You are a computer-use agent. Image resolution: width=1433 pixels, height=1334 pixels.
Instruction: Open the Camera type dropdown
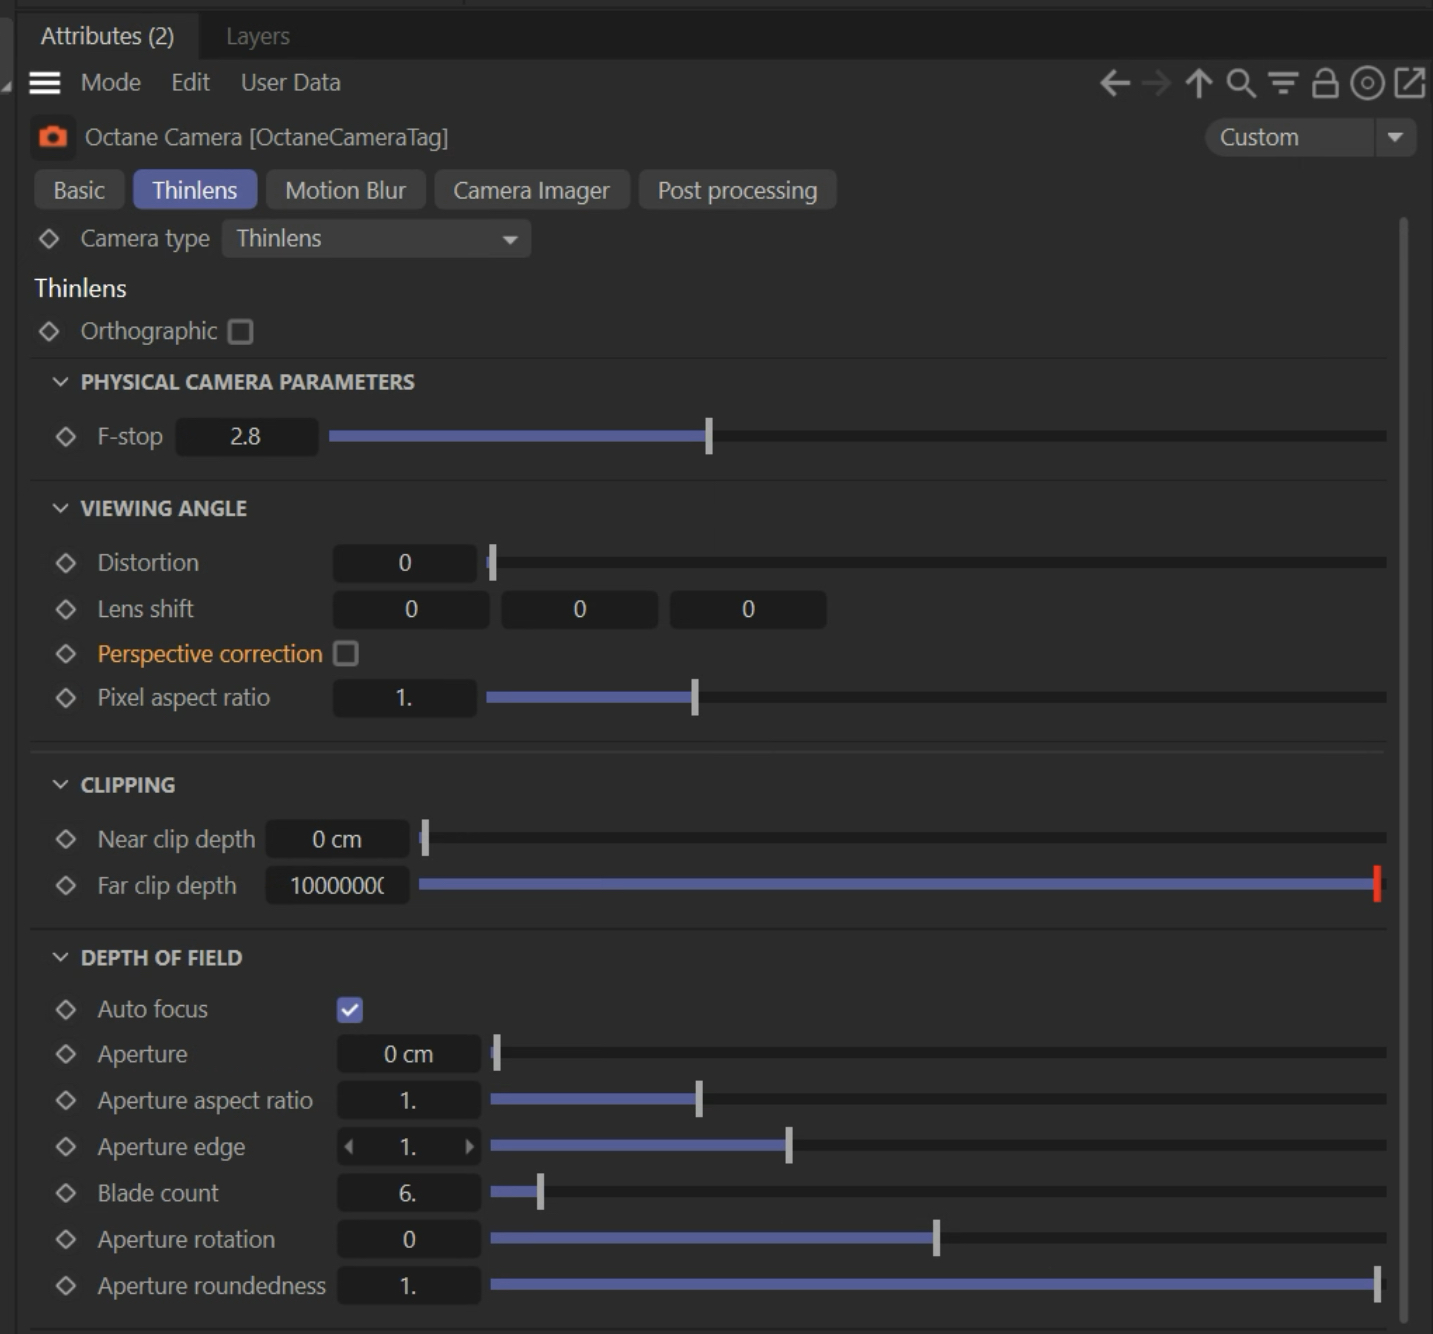click(376, 239)
